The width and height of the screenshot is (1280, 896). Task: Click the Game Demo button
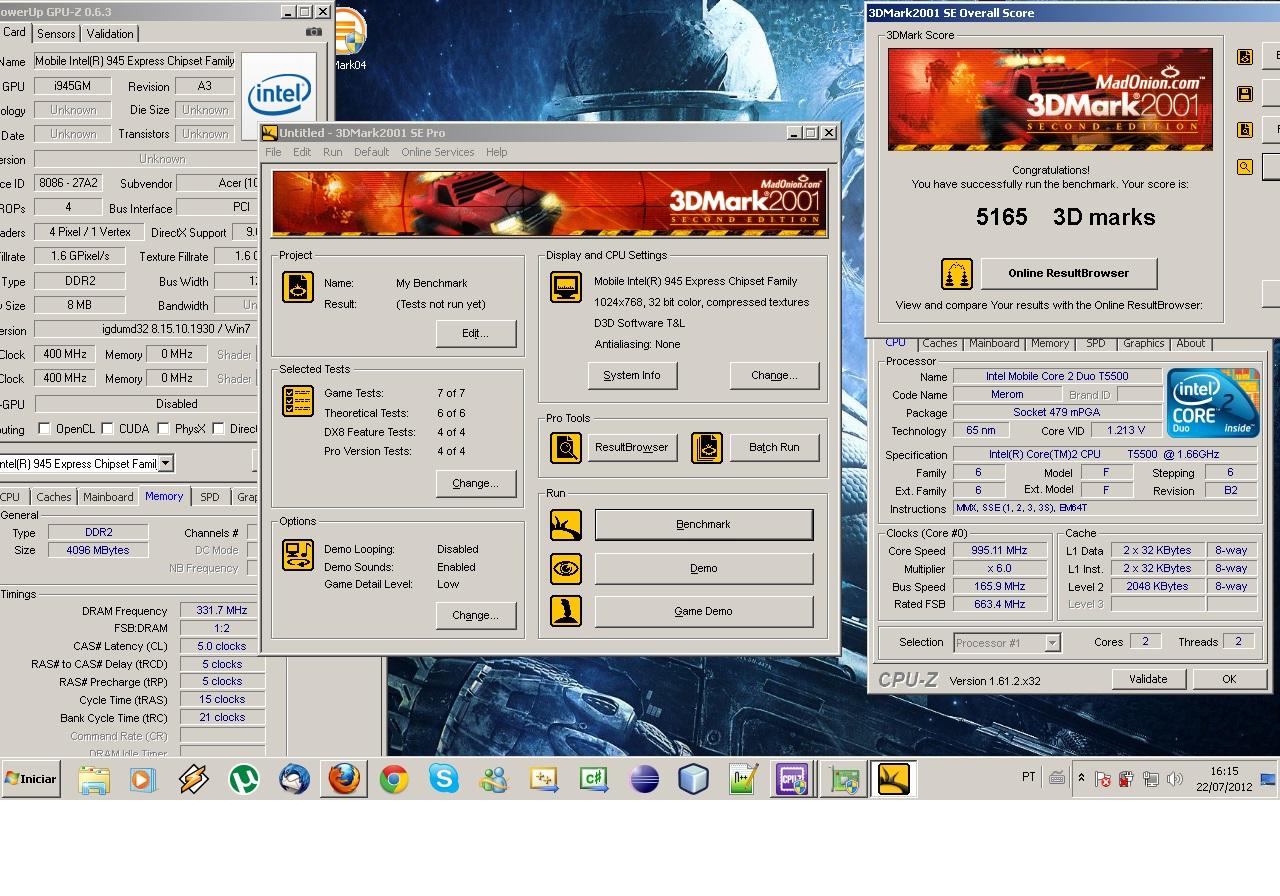(704, 611)
